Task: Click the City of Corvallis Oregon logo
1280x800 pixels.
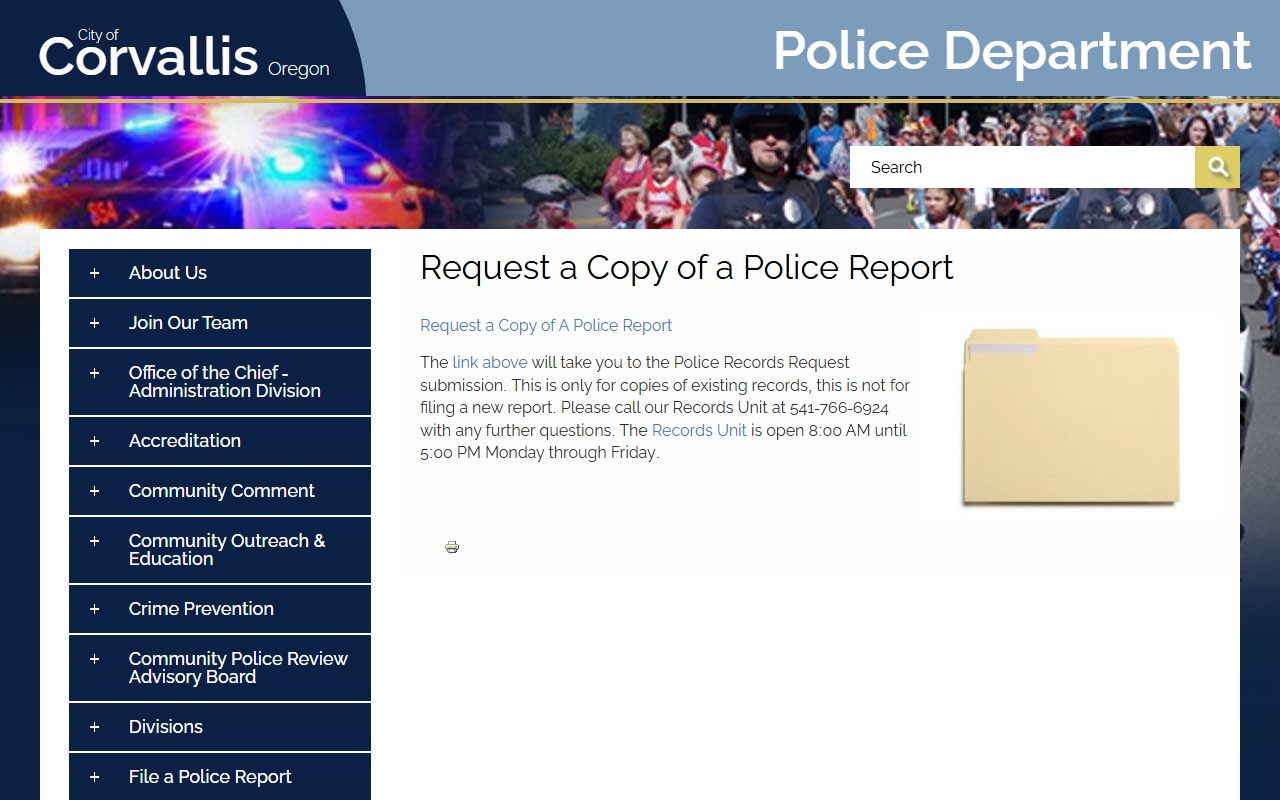Action: pyautogui.click(x=184, y=54)
